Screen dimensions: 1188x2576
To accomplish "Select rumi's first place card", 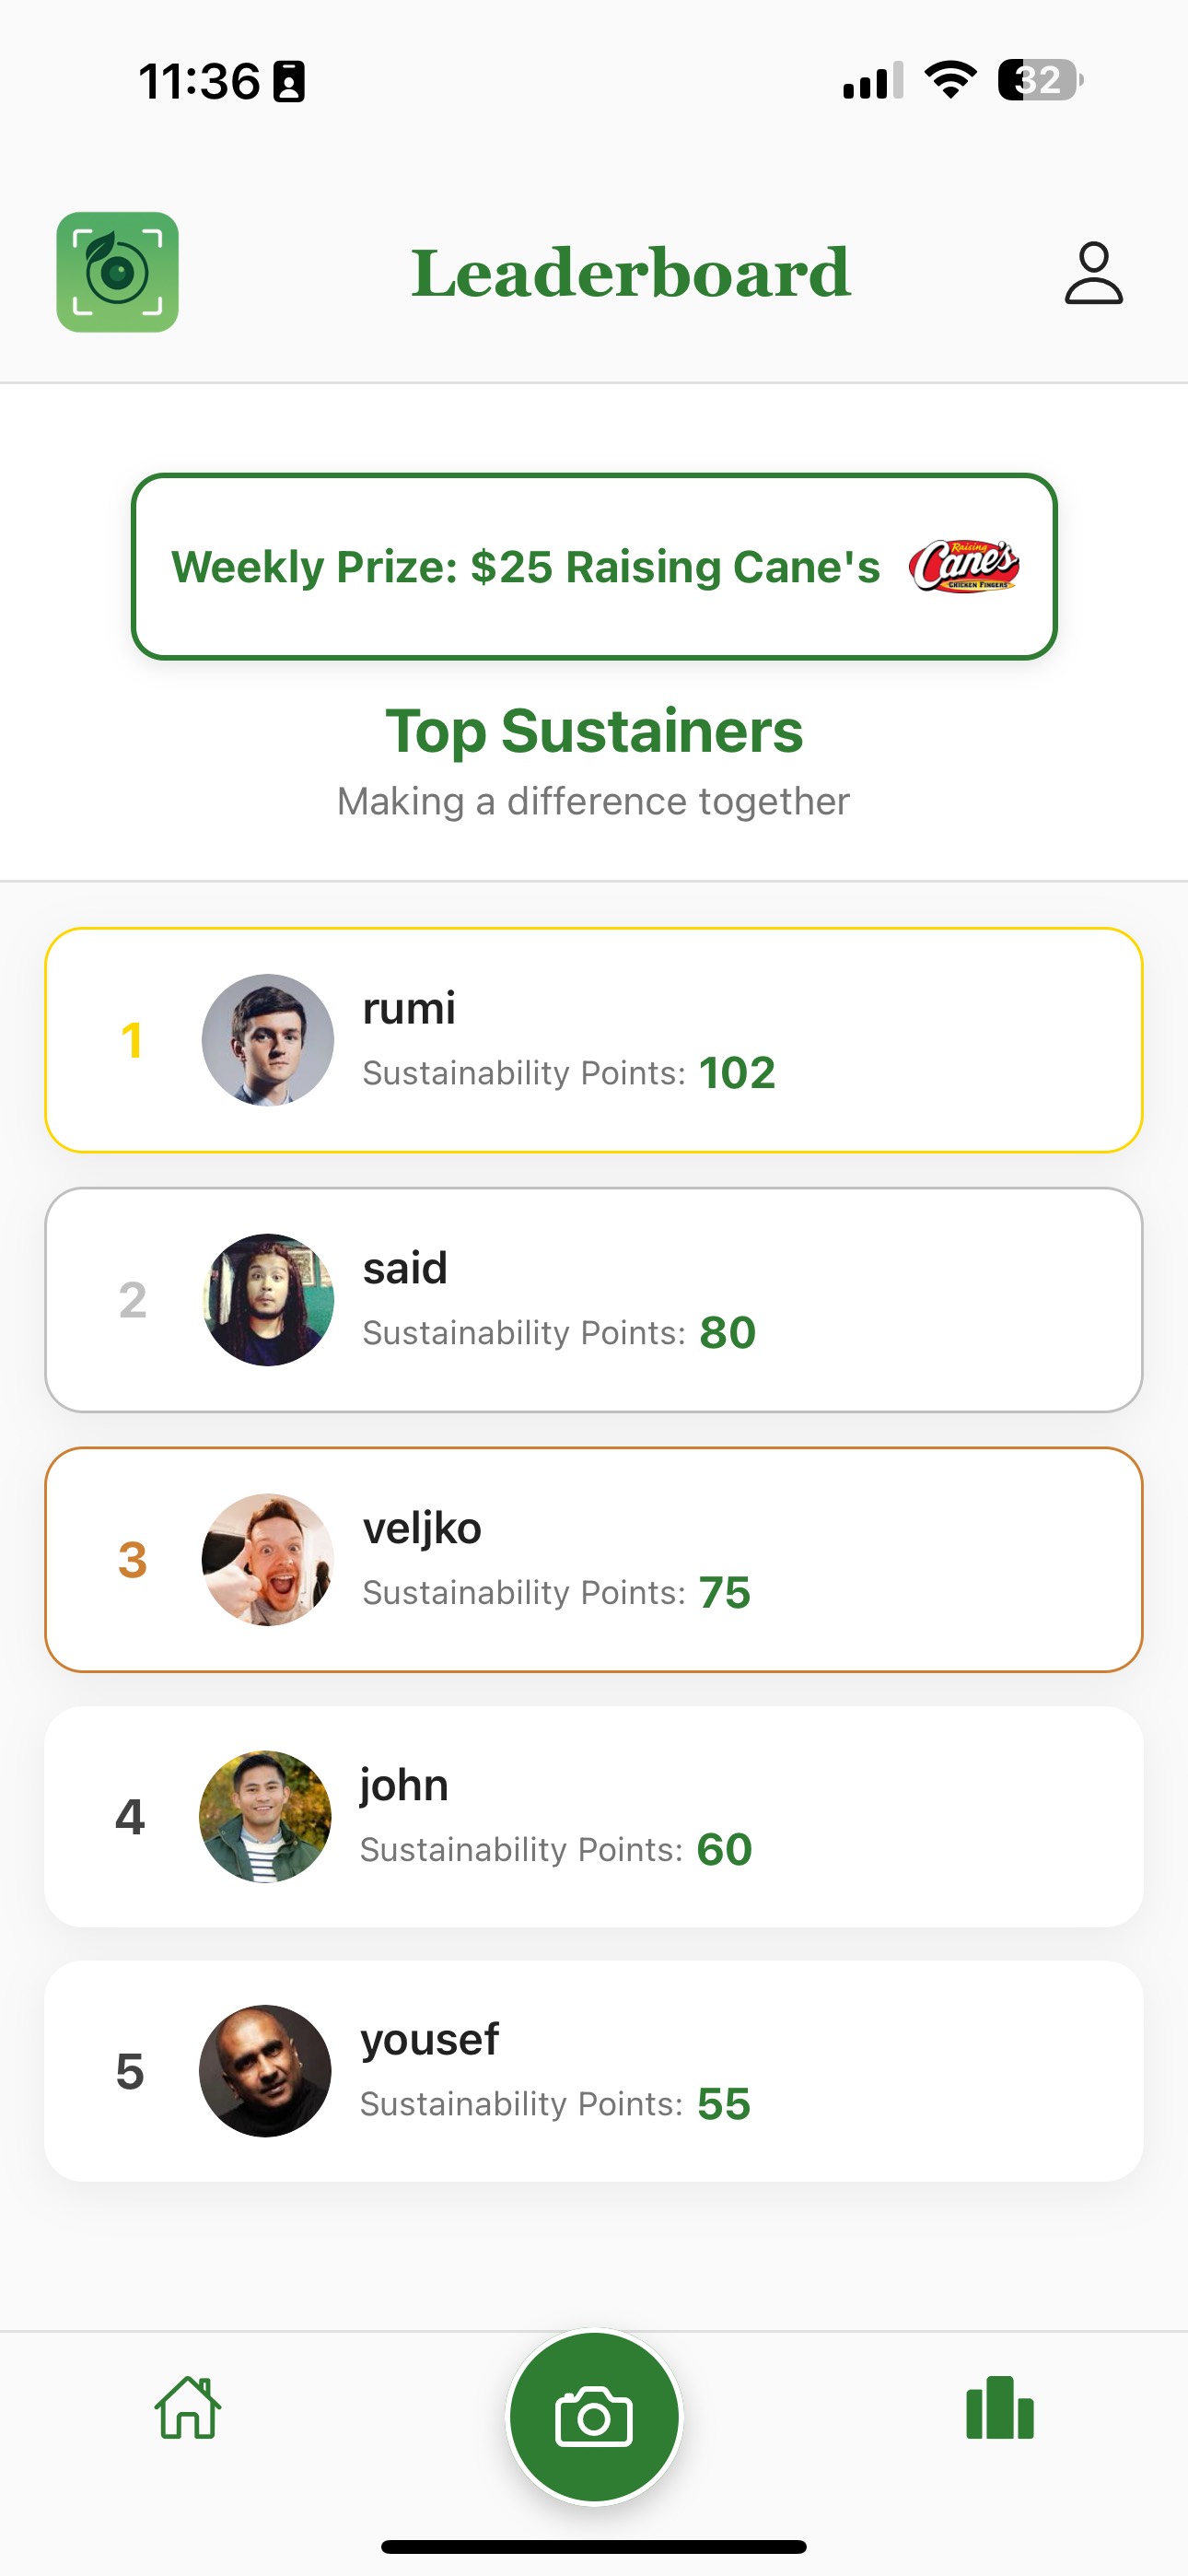I will pos(594,1040).
